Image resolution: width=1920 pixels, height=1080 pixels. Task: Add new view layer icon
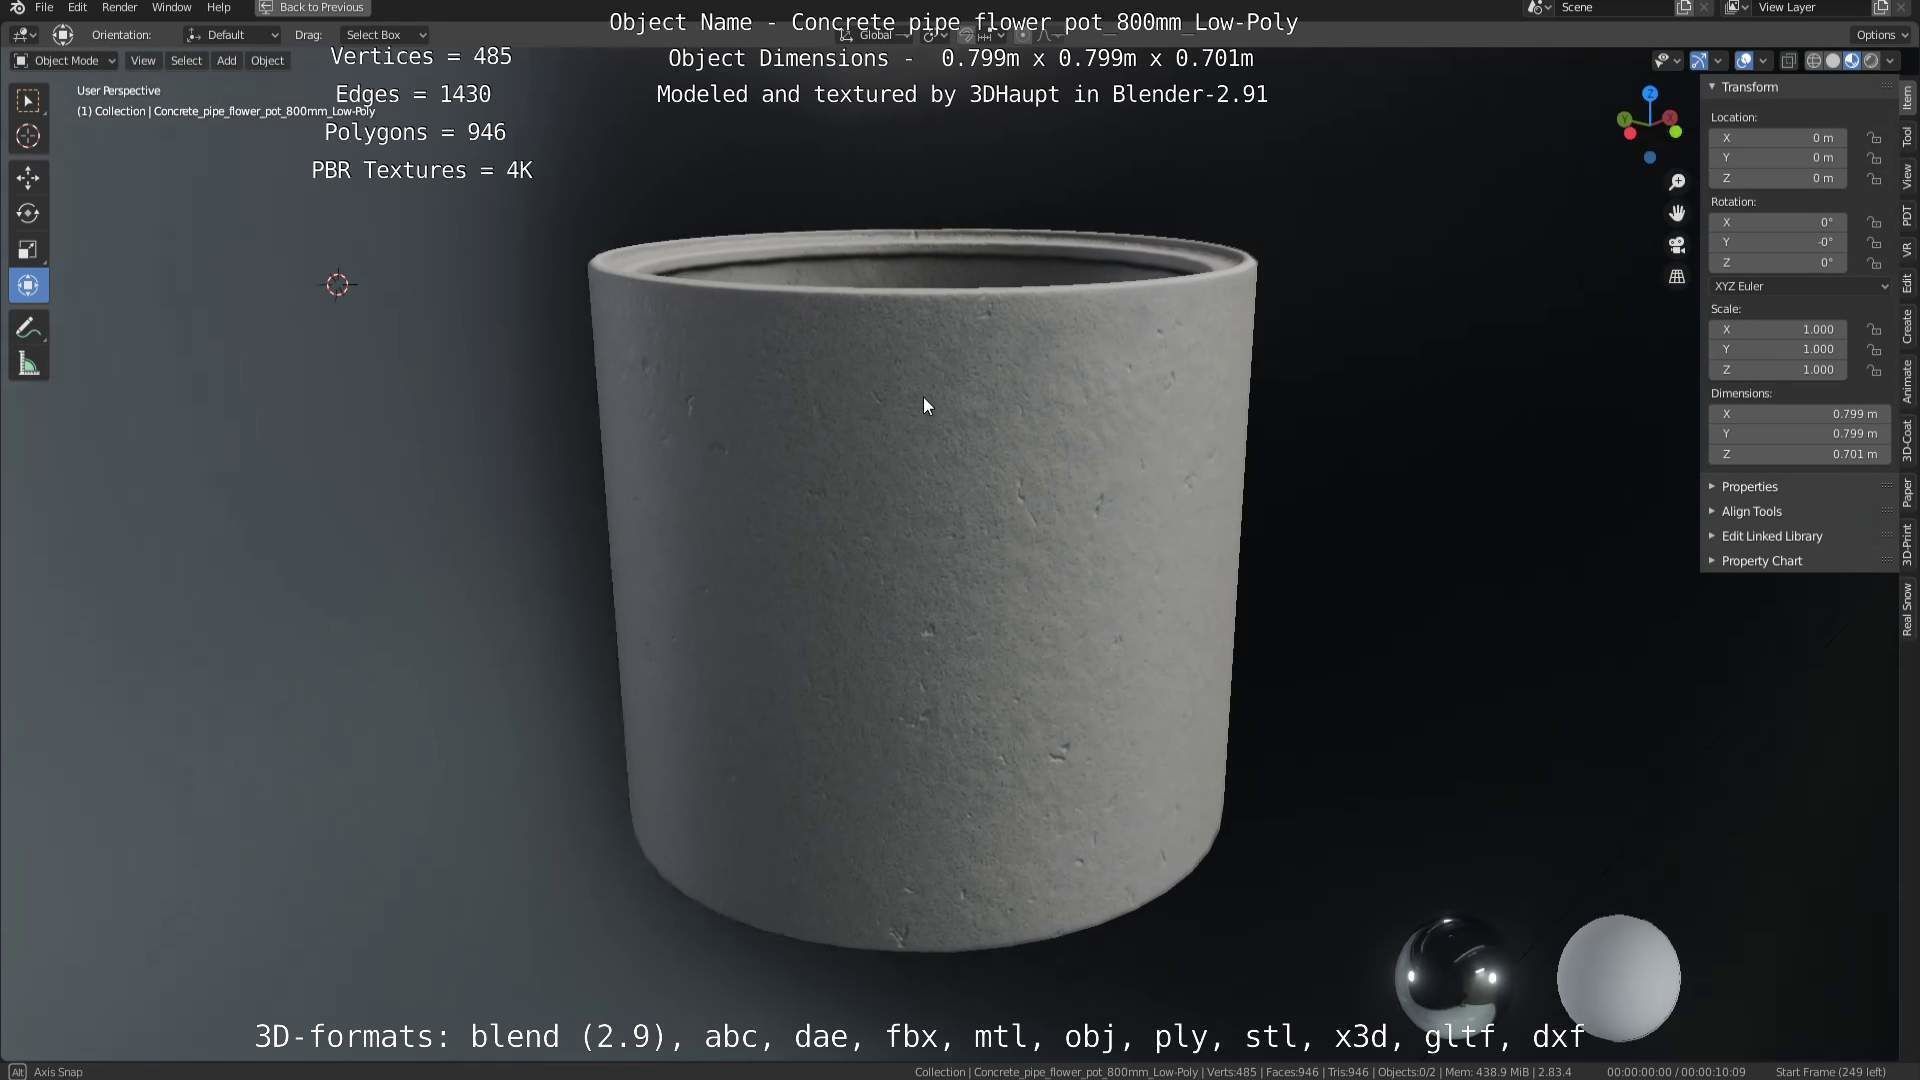[1880, 8]
